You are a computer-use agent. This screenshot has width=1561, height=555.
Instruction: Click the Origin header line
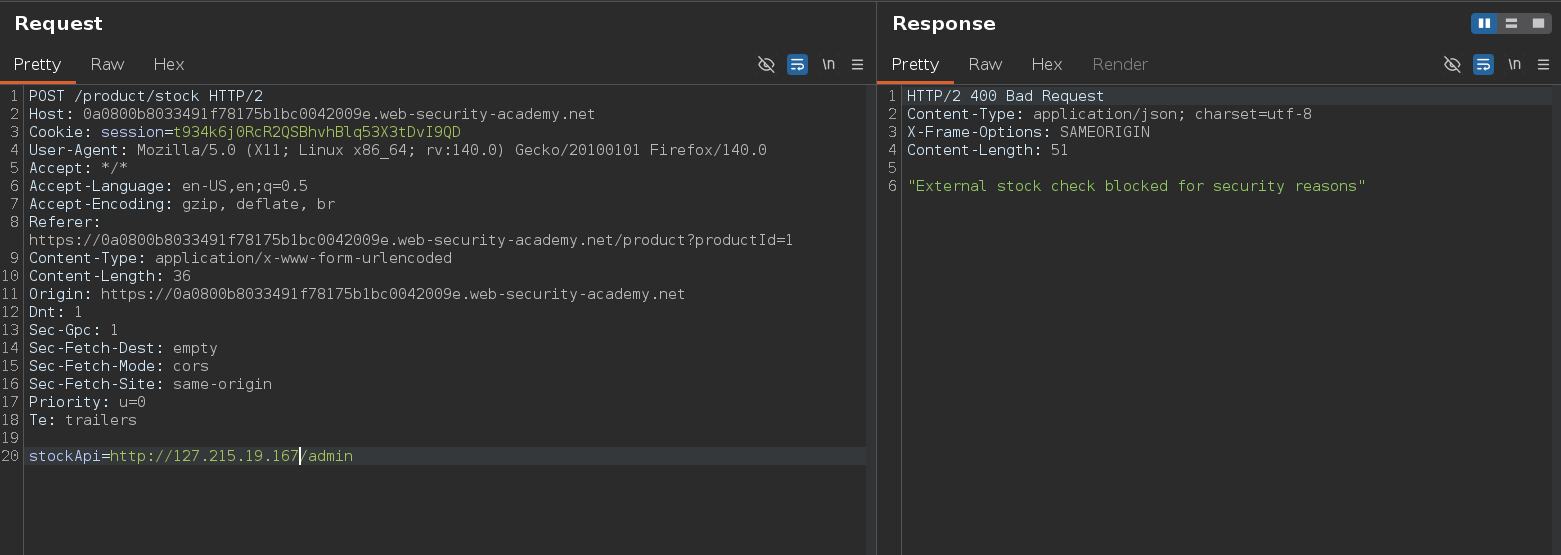tap(357, 294)
